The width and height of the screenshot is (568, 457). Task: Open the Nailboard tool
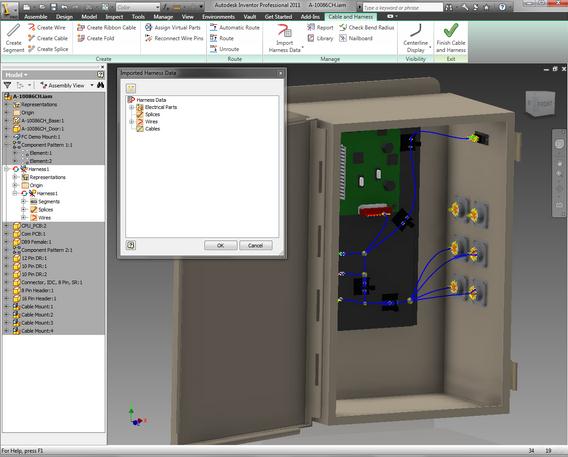tap(356, 38)
